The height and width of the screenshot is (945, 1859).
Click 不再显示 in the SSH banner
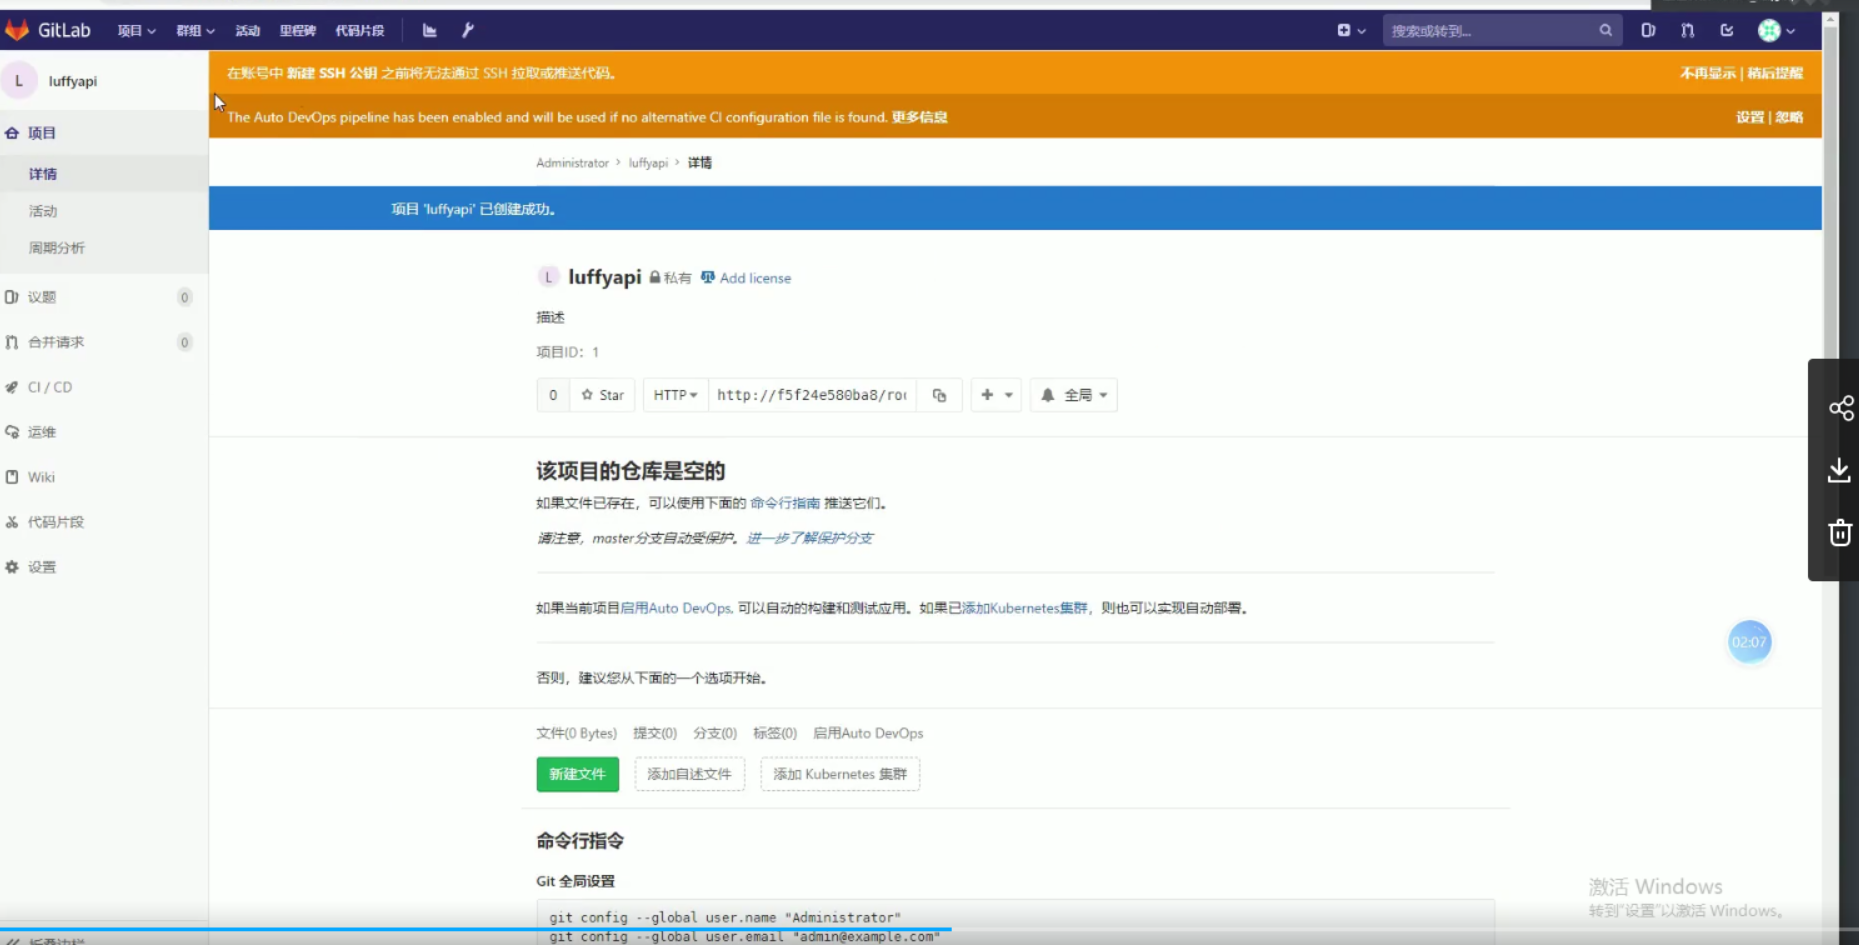tap(1708, 73)
